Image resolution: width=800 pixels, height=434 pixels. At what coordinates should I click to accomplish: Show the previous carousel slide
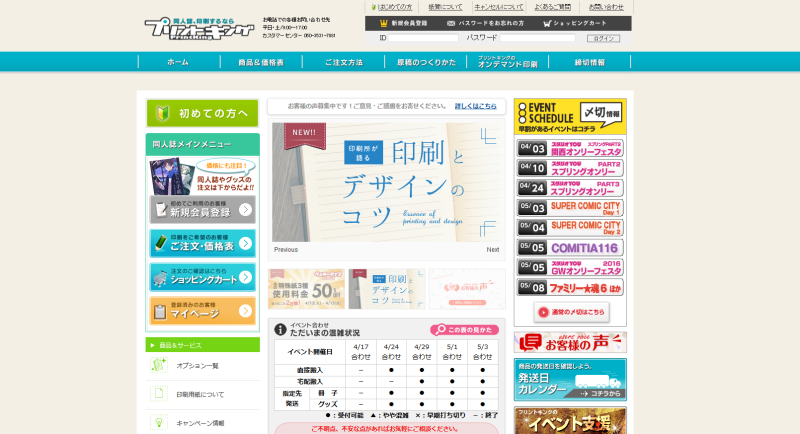tap(286, 250)
